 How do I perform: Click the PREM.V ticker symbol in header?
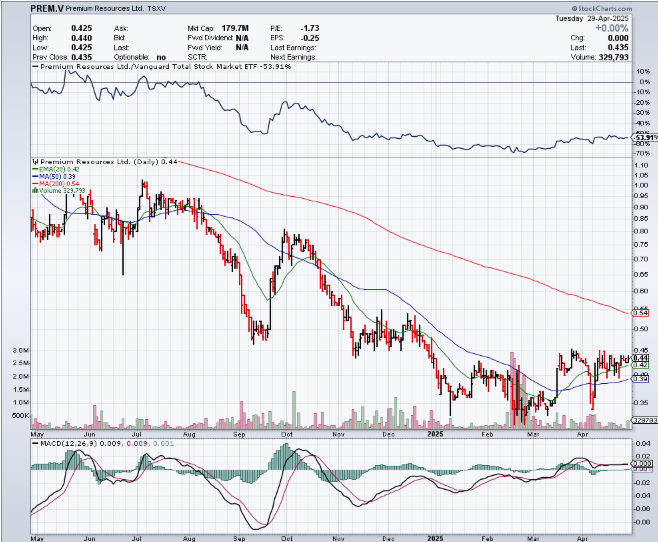pos(48,6)
